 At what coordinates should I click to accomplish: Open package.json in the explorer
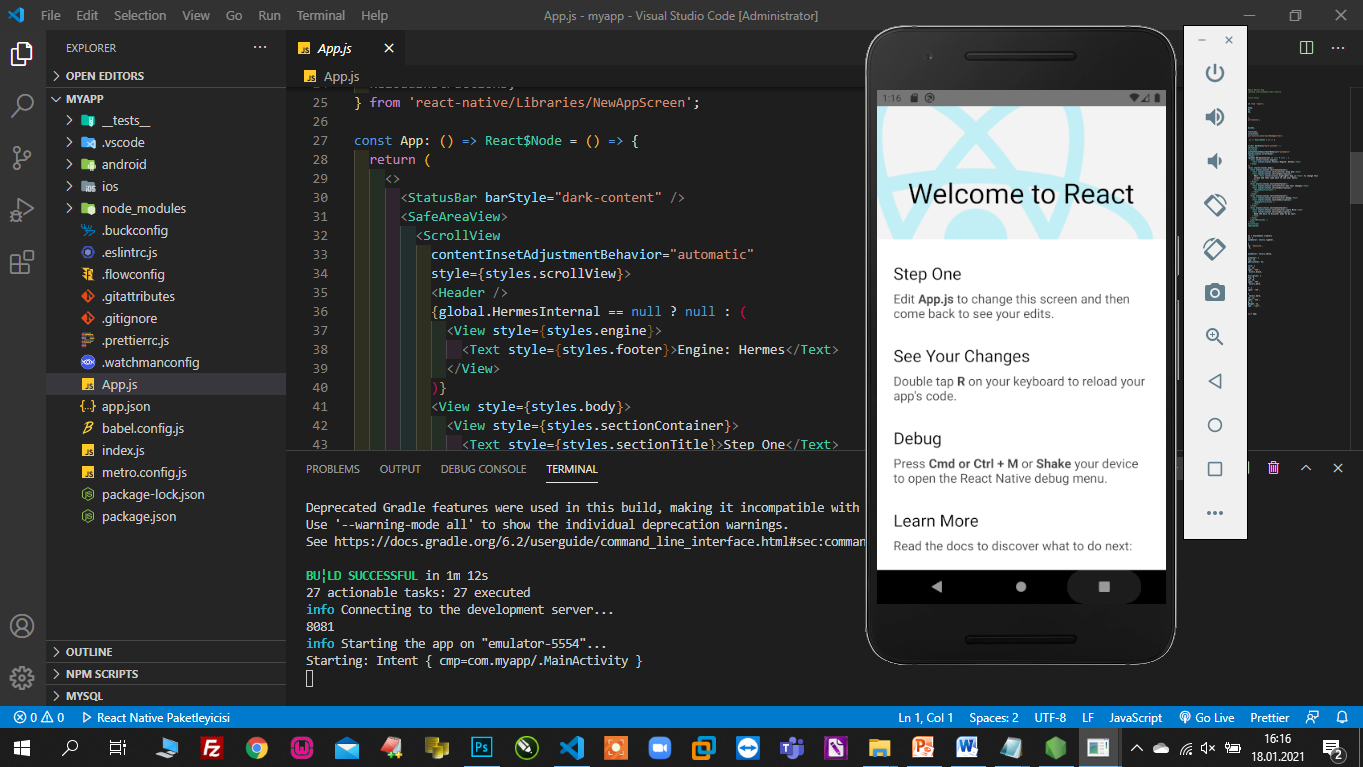(138, 516)
